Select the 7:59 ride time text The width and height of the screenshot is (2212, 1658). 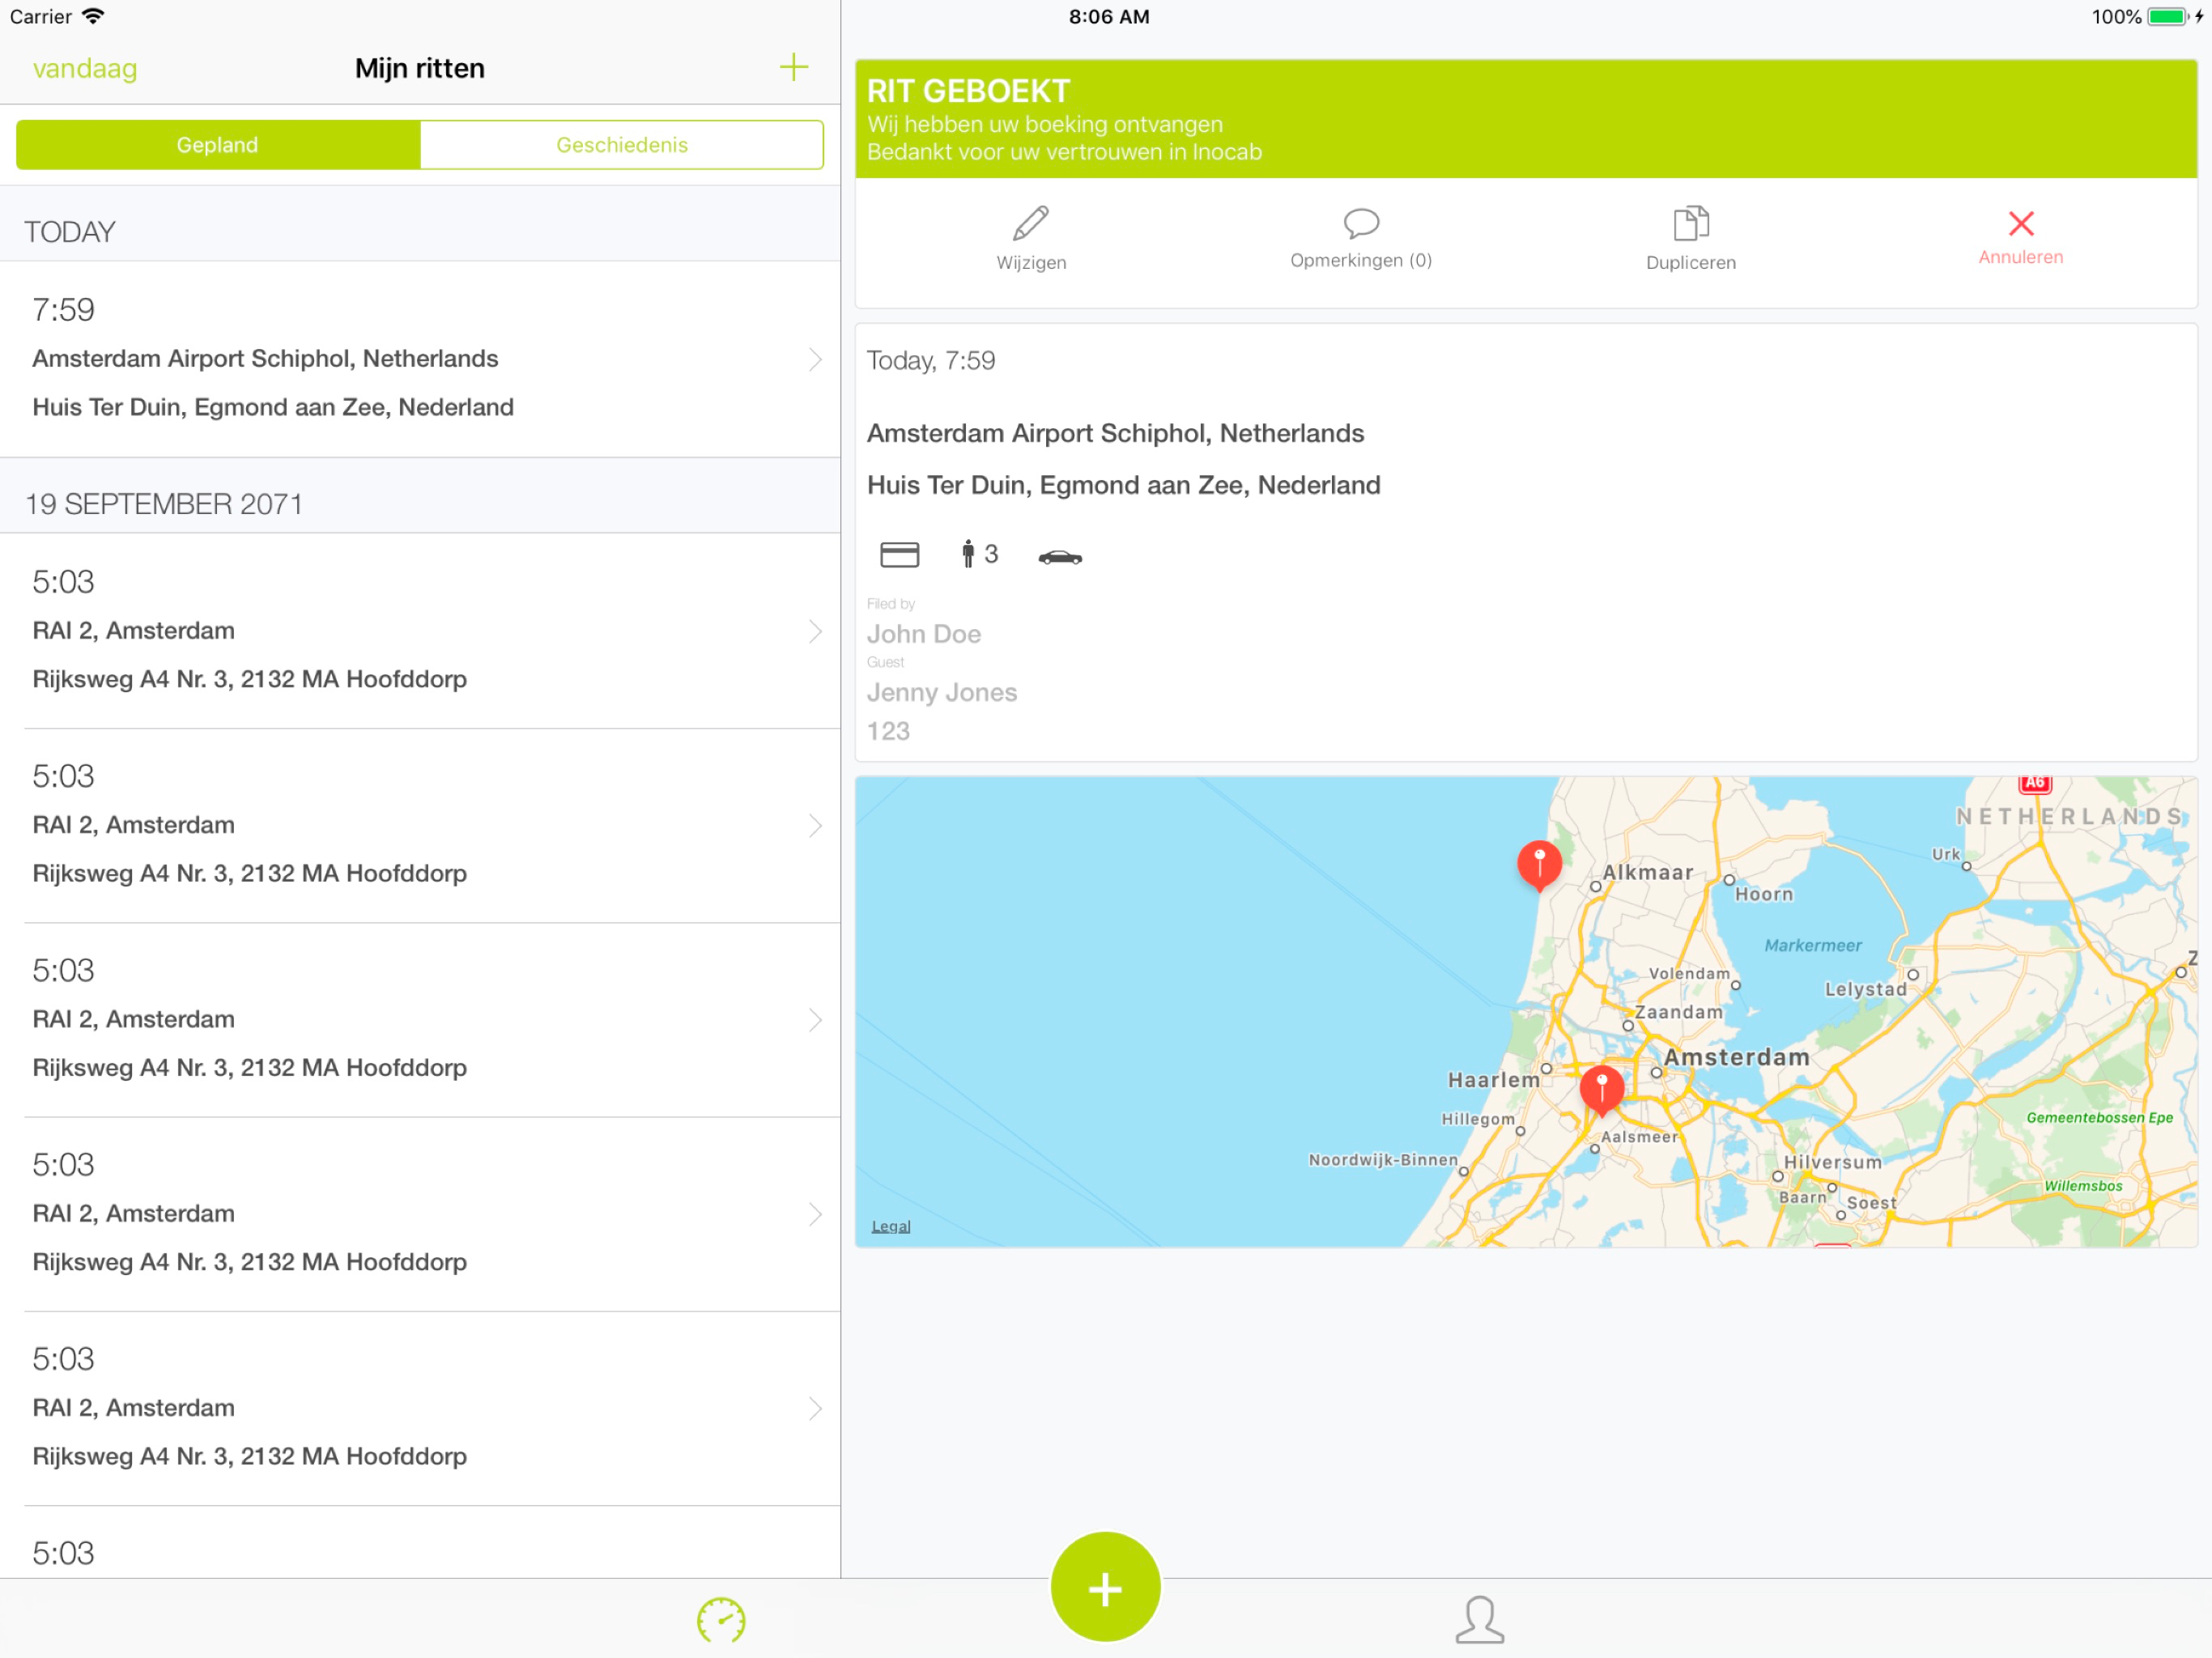(63, 309)
